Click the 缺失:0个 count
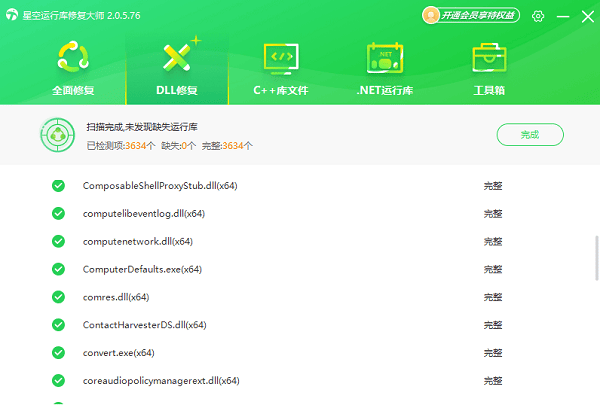Screen dimensions: 600x411 click(179, 146)
